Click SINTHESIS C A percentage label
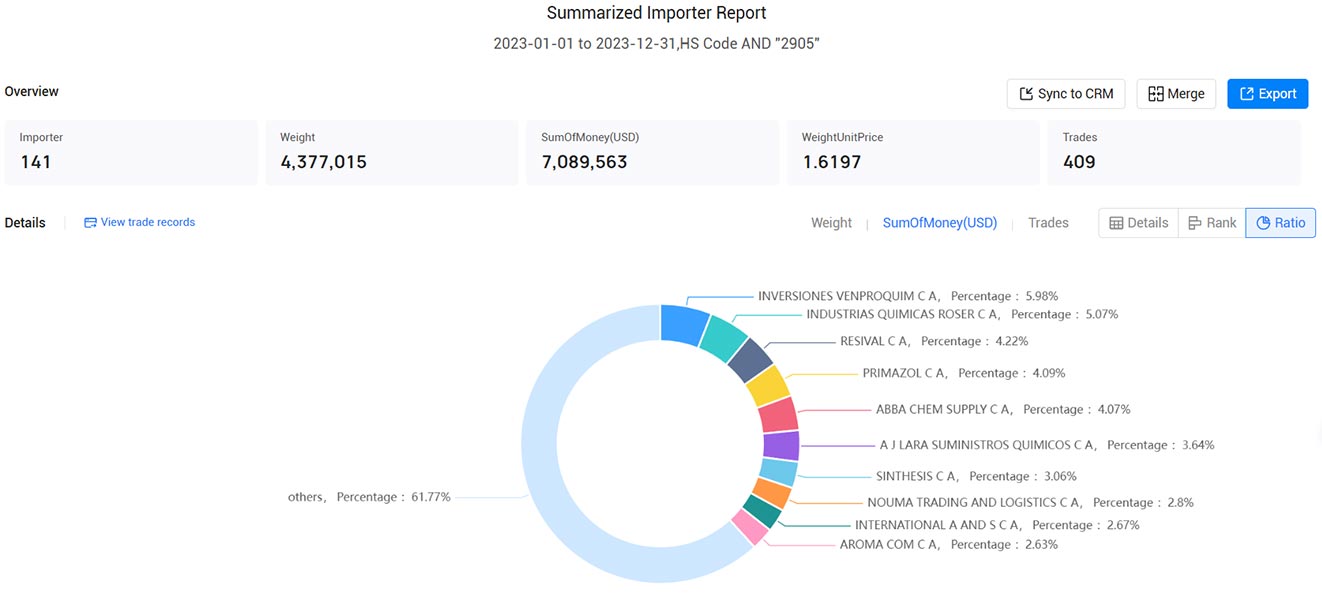The height and width of the screenshot is (593, 1322). (976, 476)
